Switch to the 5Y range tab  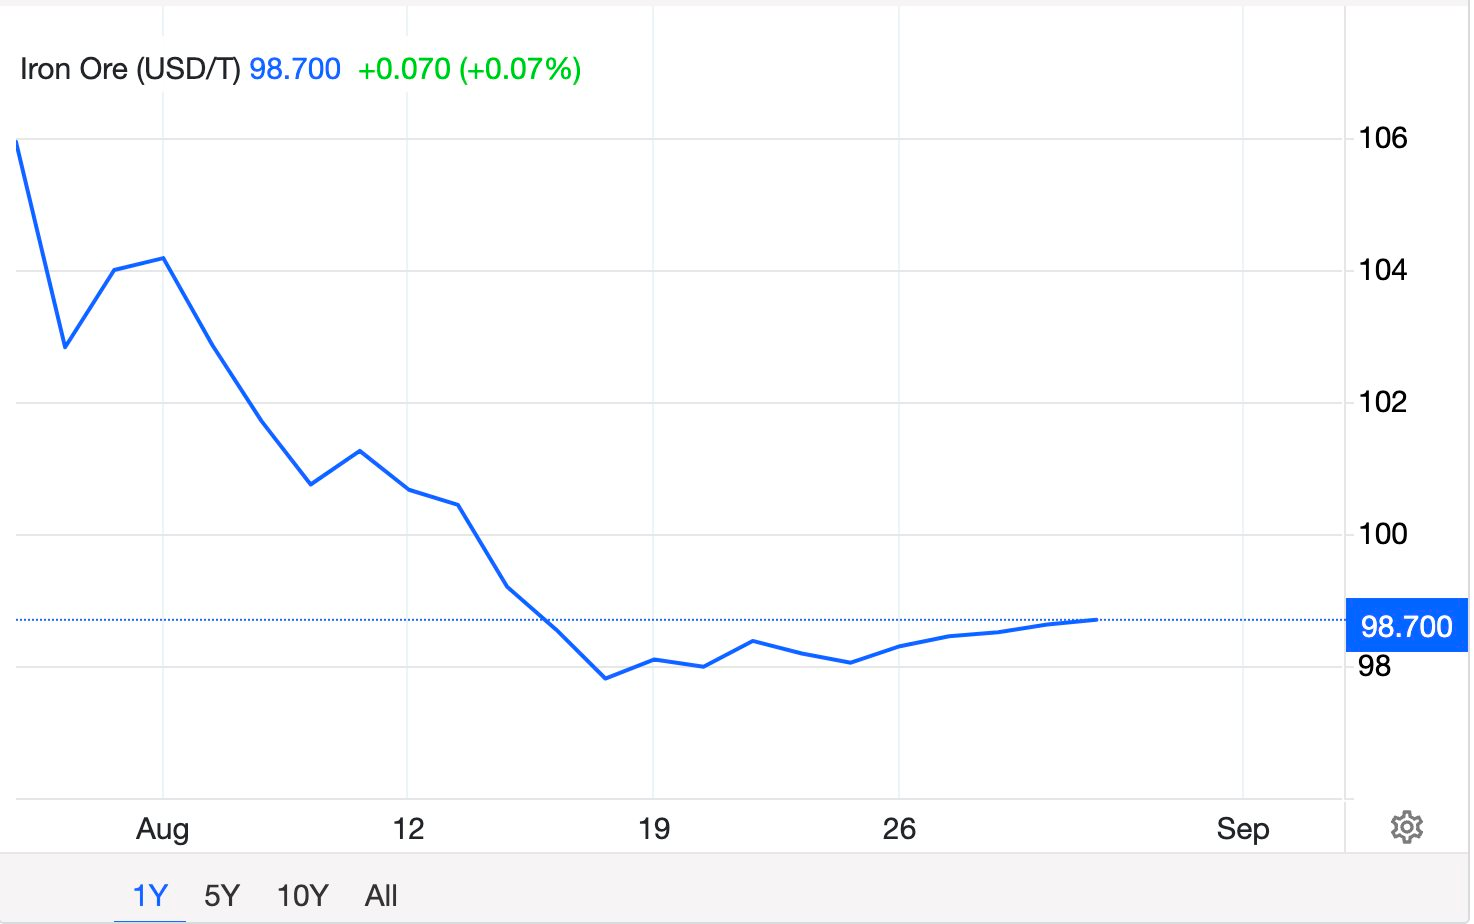(222, 895)
